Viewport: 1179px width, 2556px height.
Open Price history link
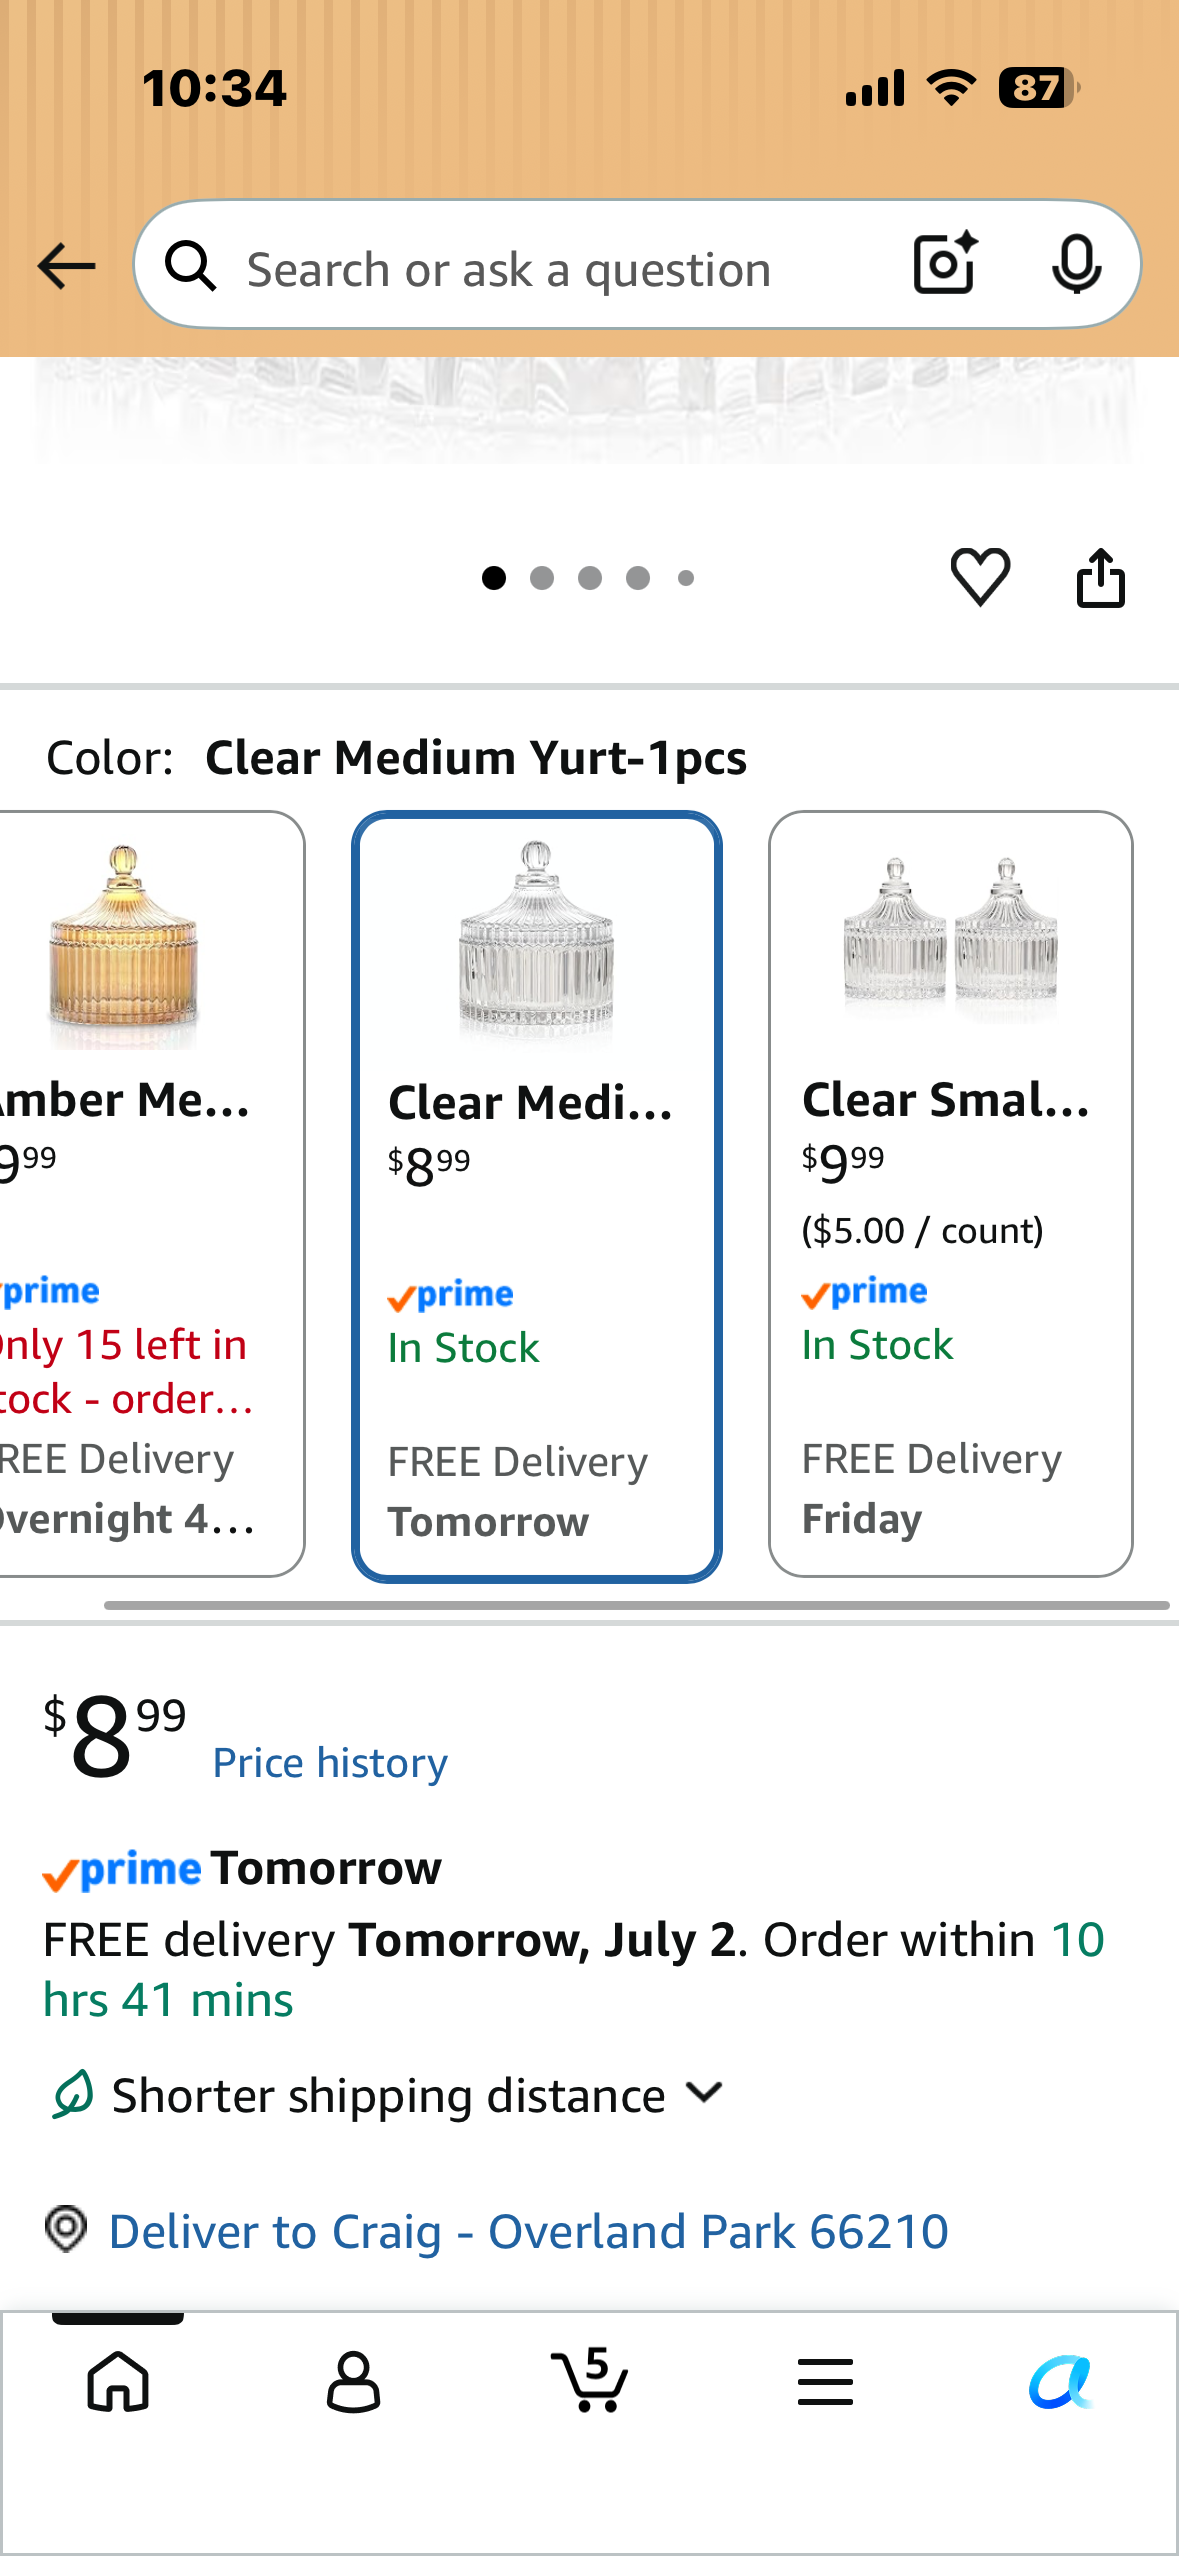pyautogui.click(x=330, y=1762)
